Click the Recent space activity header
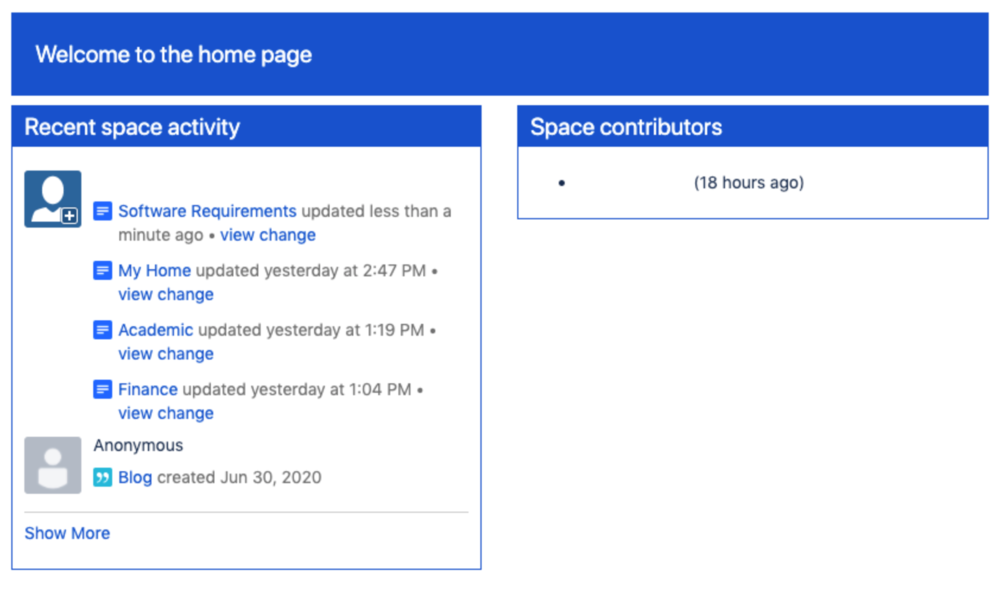Screen dimensions: 1000x599 coord(246,126)
